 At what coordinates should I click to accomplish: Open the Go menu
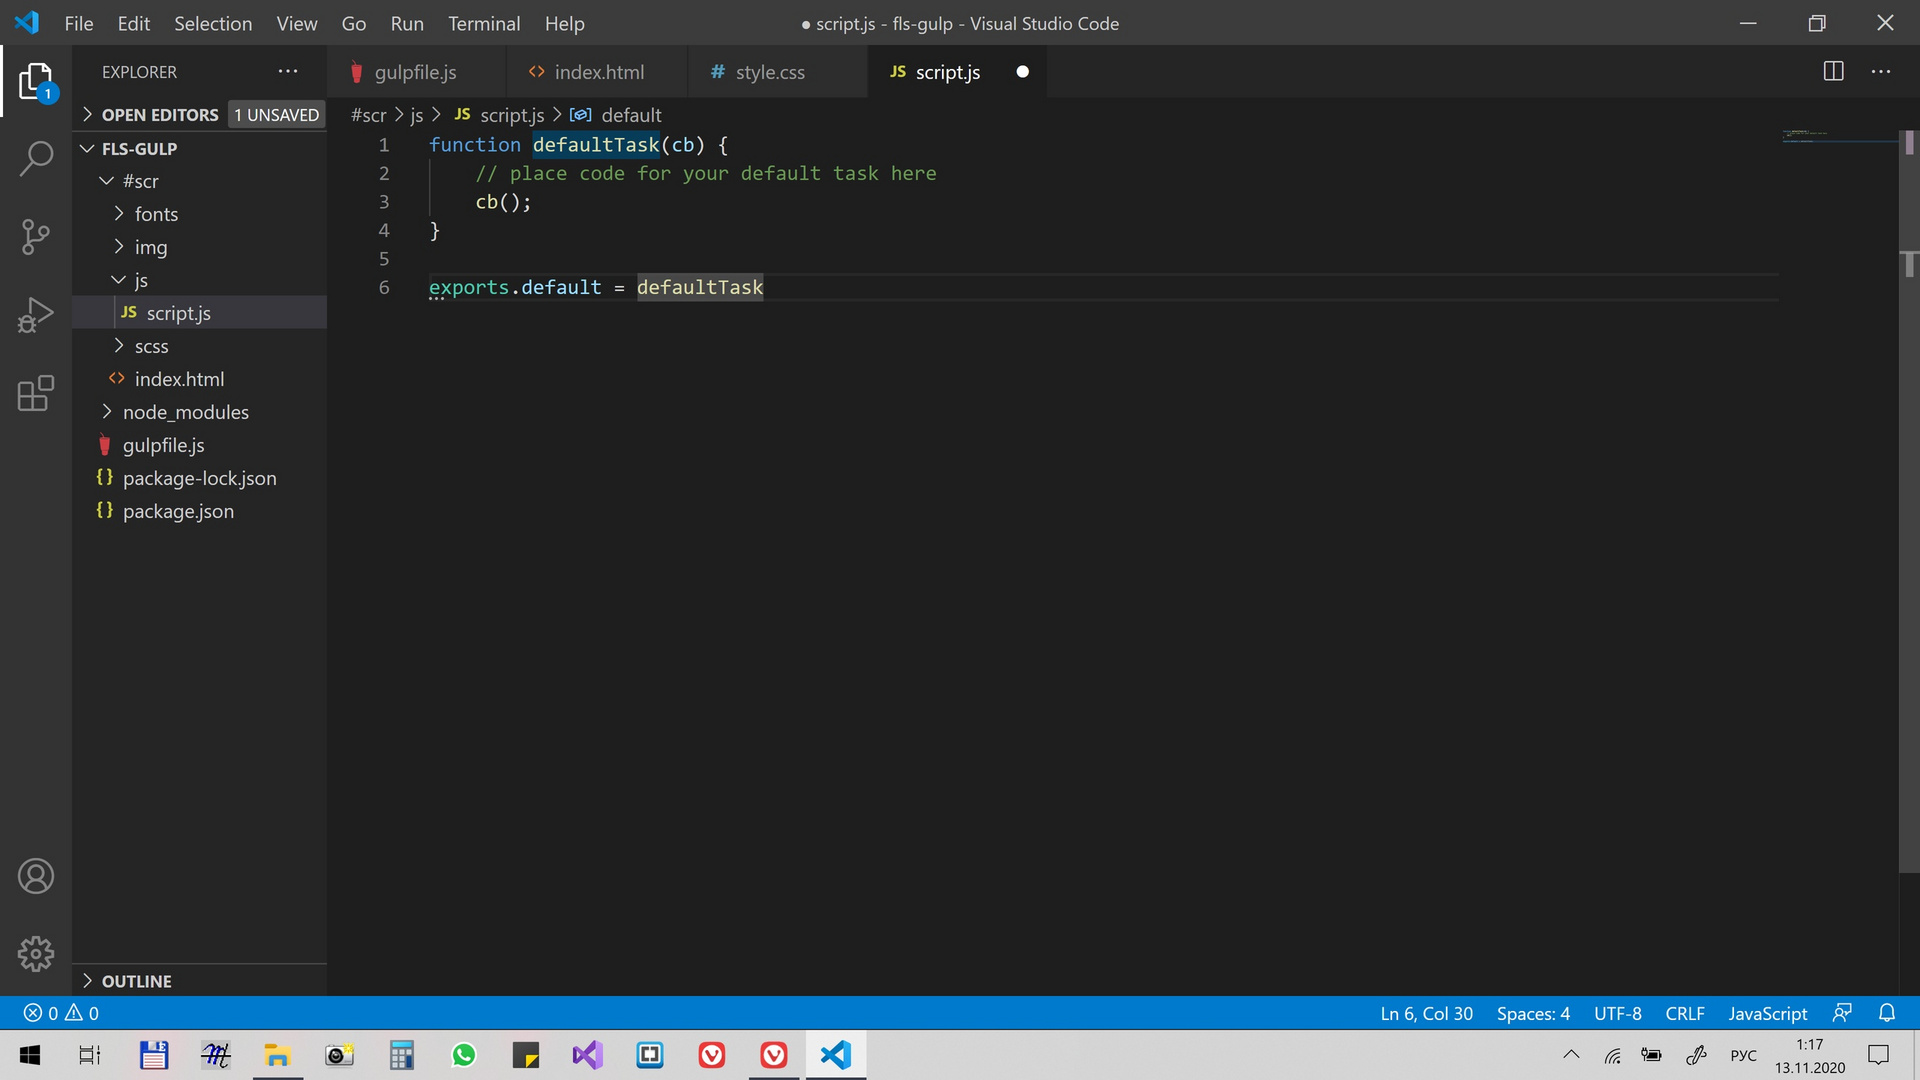tap(354, 23)
